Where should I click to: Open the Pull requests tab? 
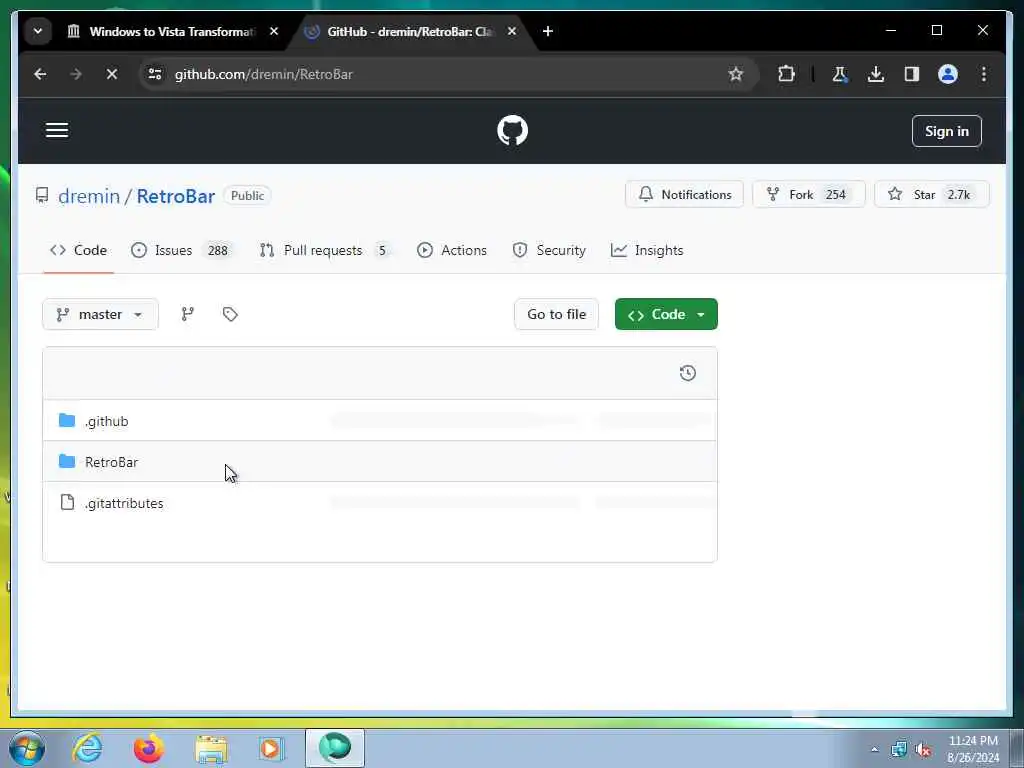[x=327, y=250]
